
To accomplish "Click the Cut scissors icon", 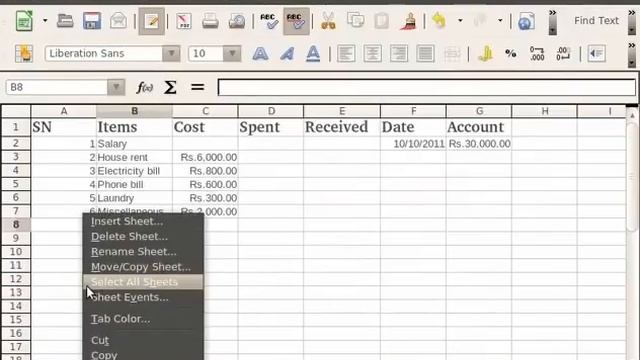I will pyautogui.click(x=328, y=20).
